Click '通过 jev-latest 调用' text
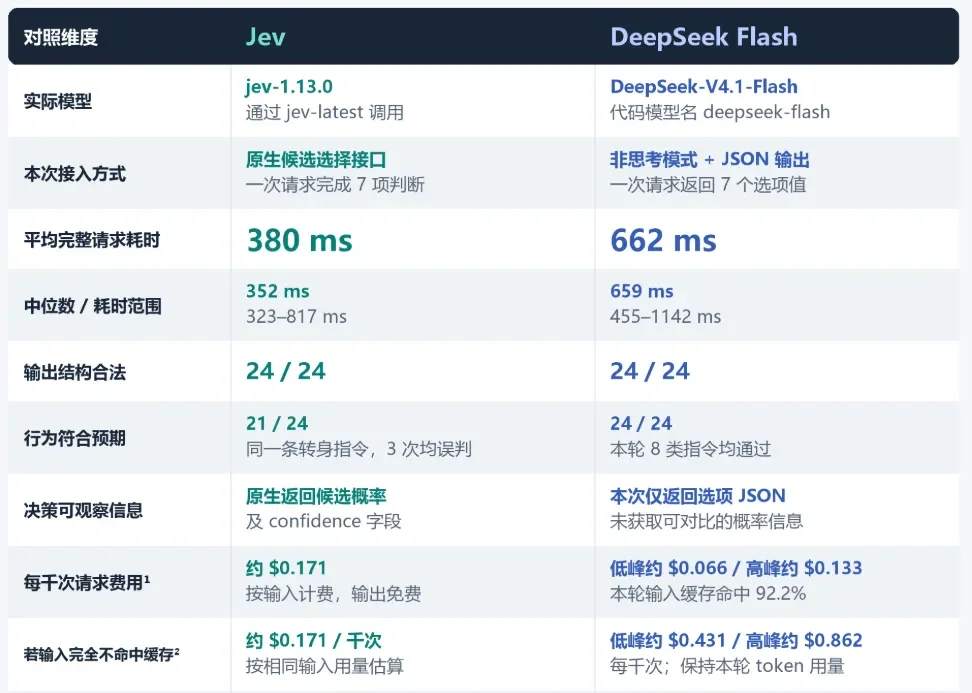Screen dimensions: 972x693 click(x=325, y=112)
